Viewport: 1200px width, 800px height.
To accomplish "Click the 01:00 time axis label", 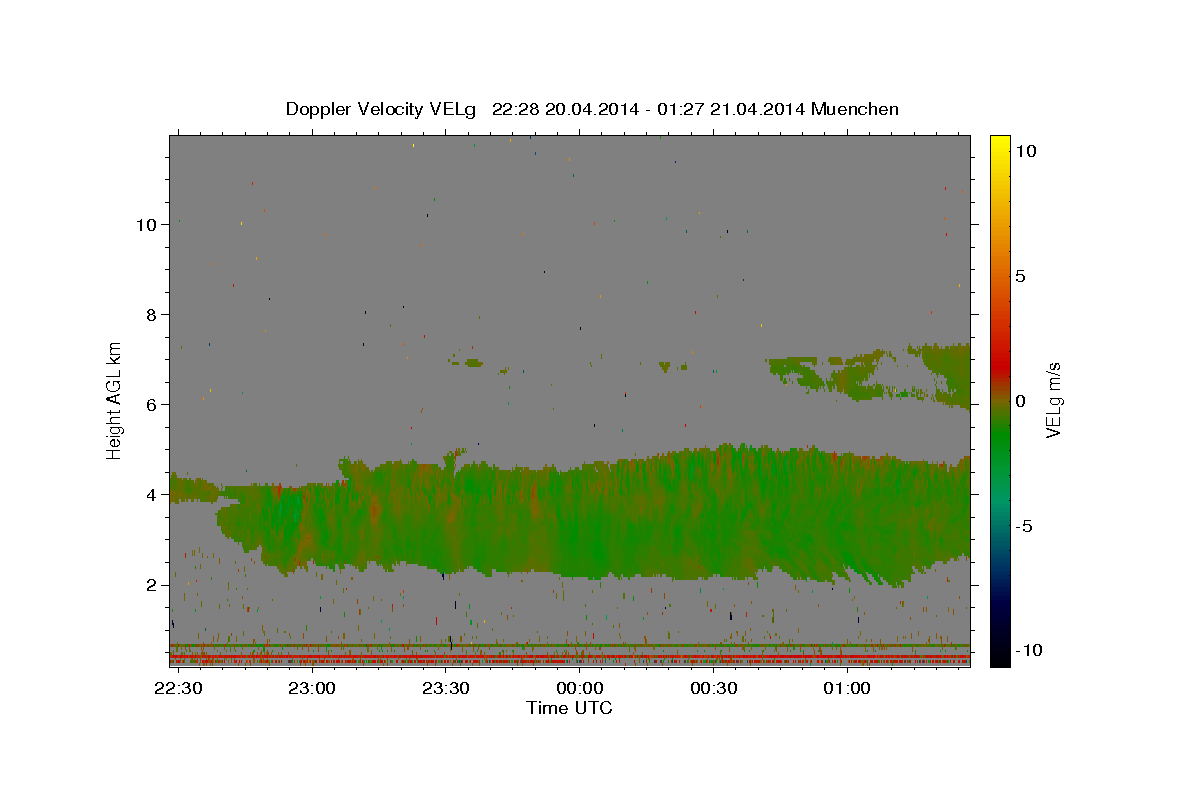I will (x=846, y=688).
